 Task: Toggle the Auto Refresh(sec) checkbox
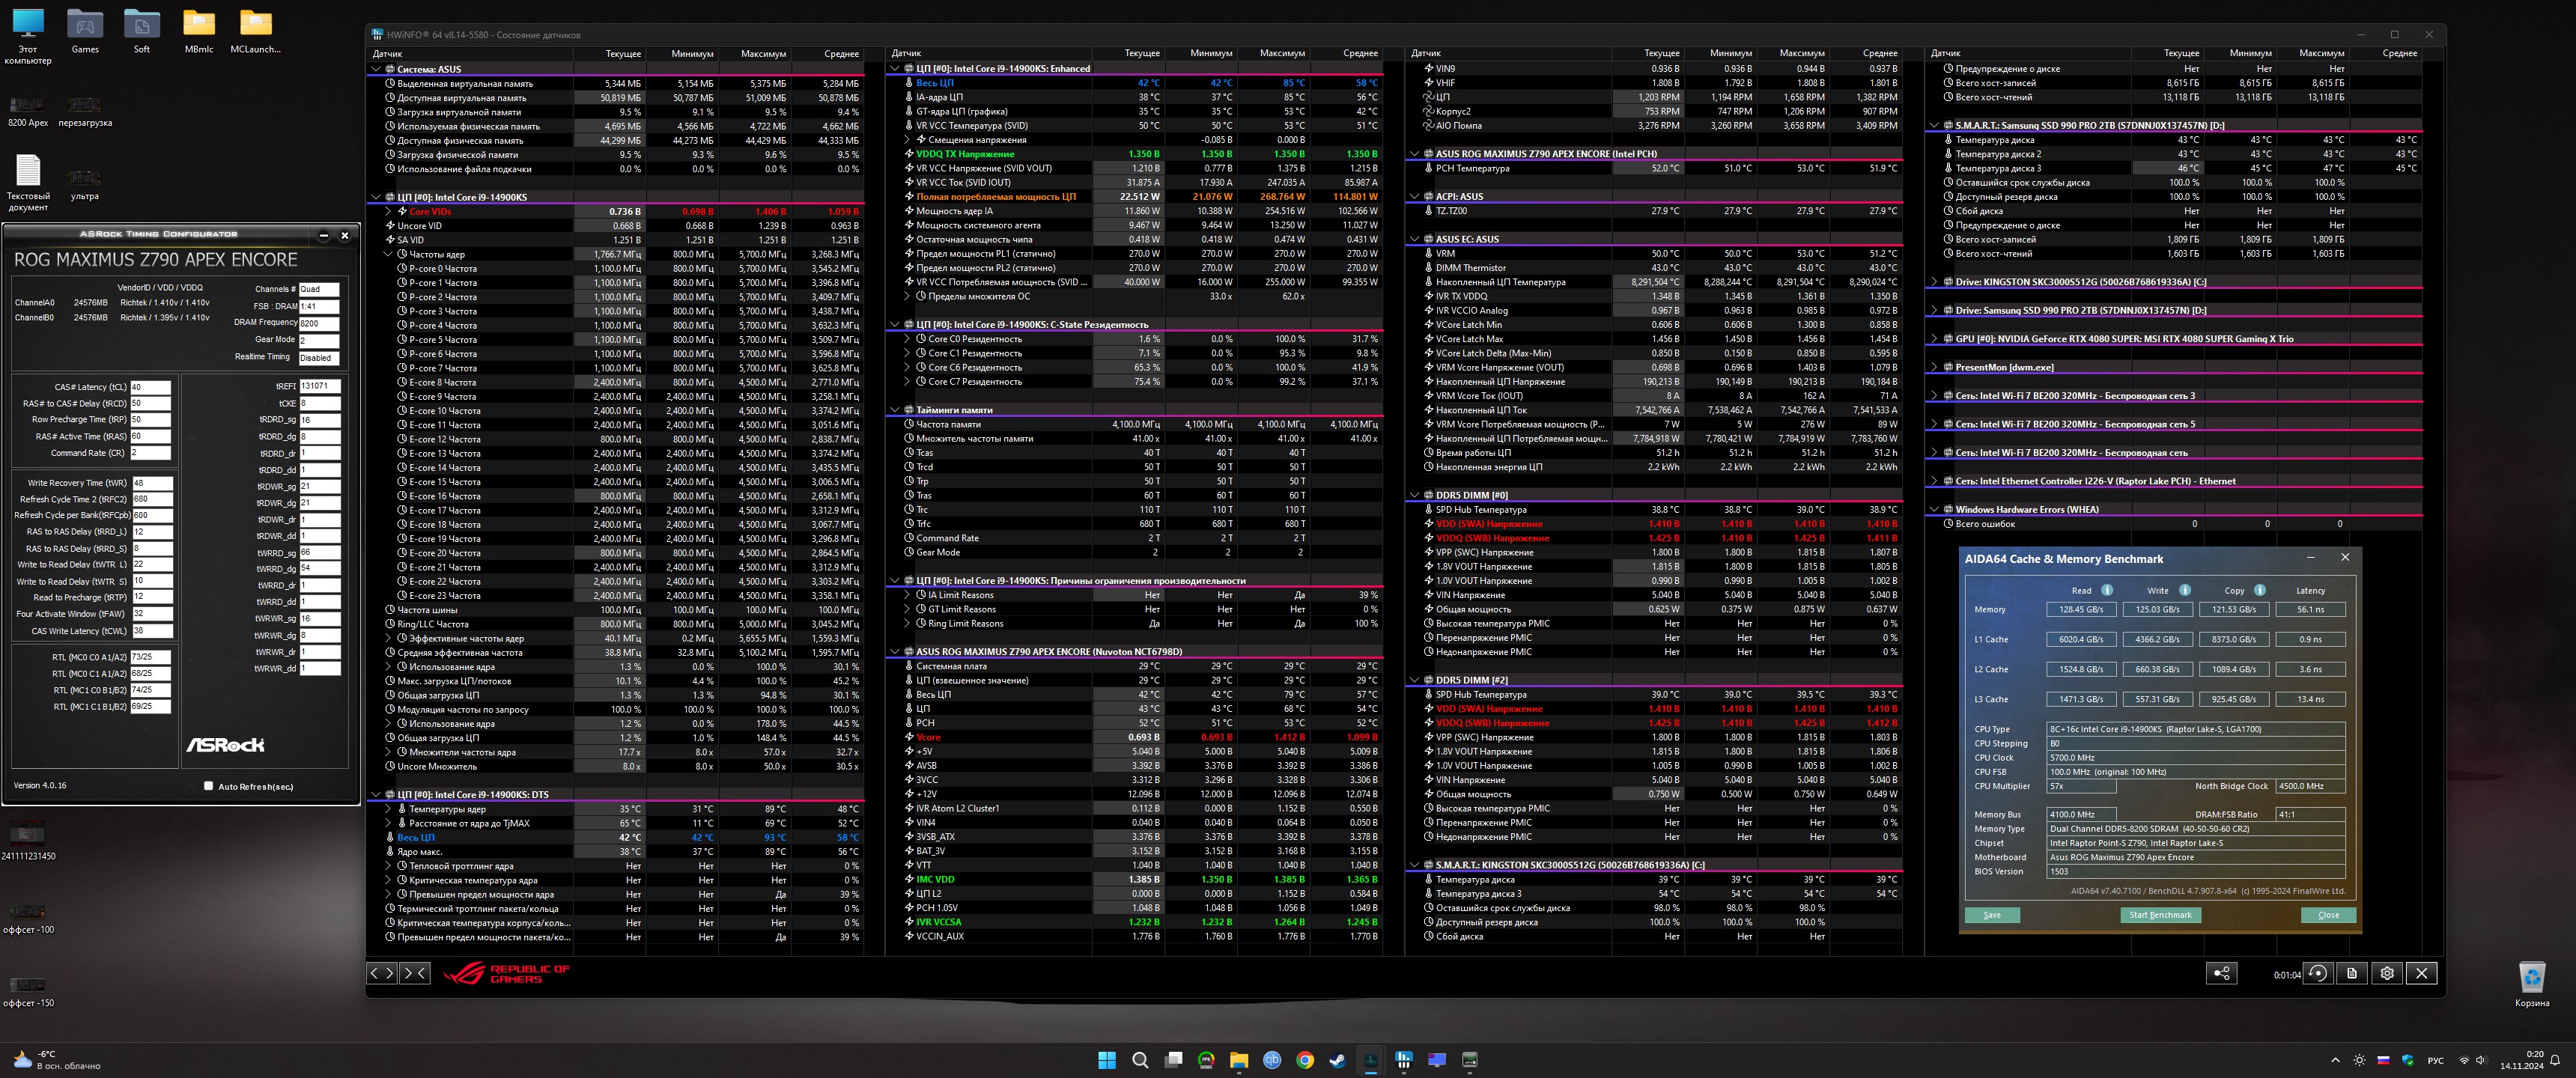point(208,786)
